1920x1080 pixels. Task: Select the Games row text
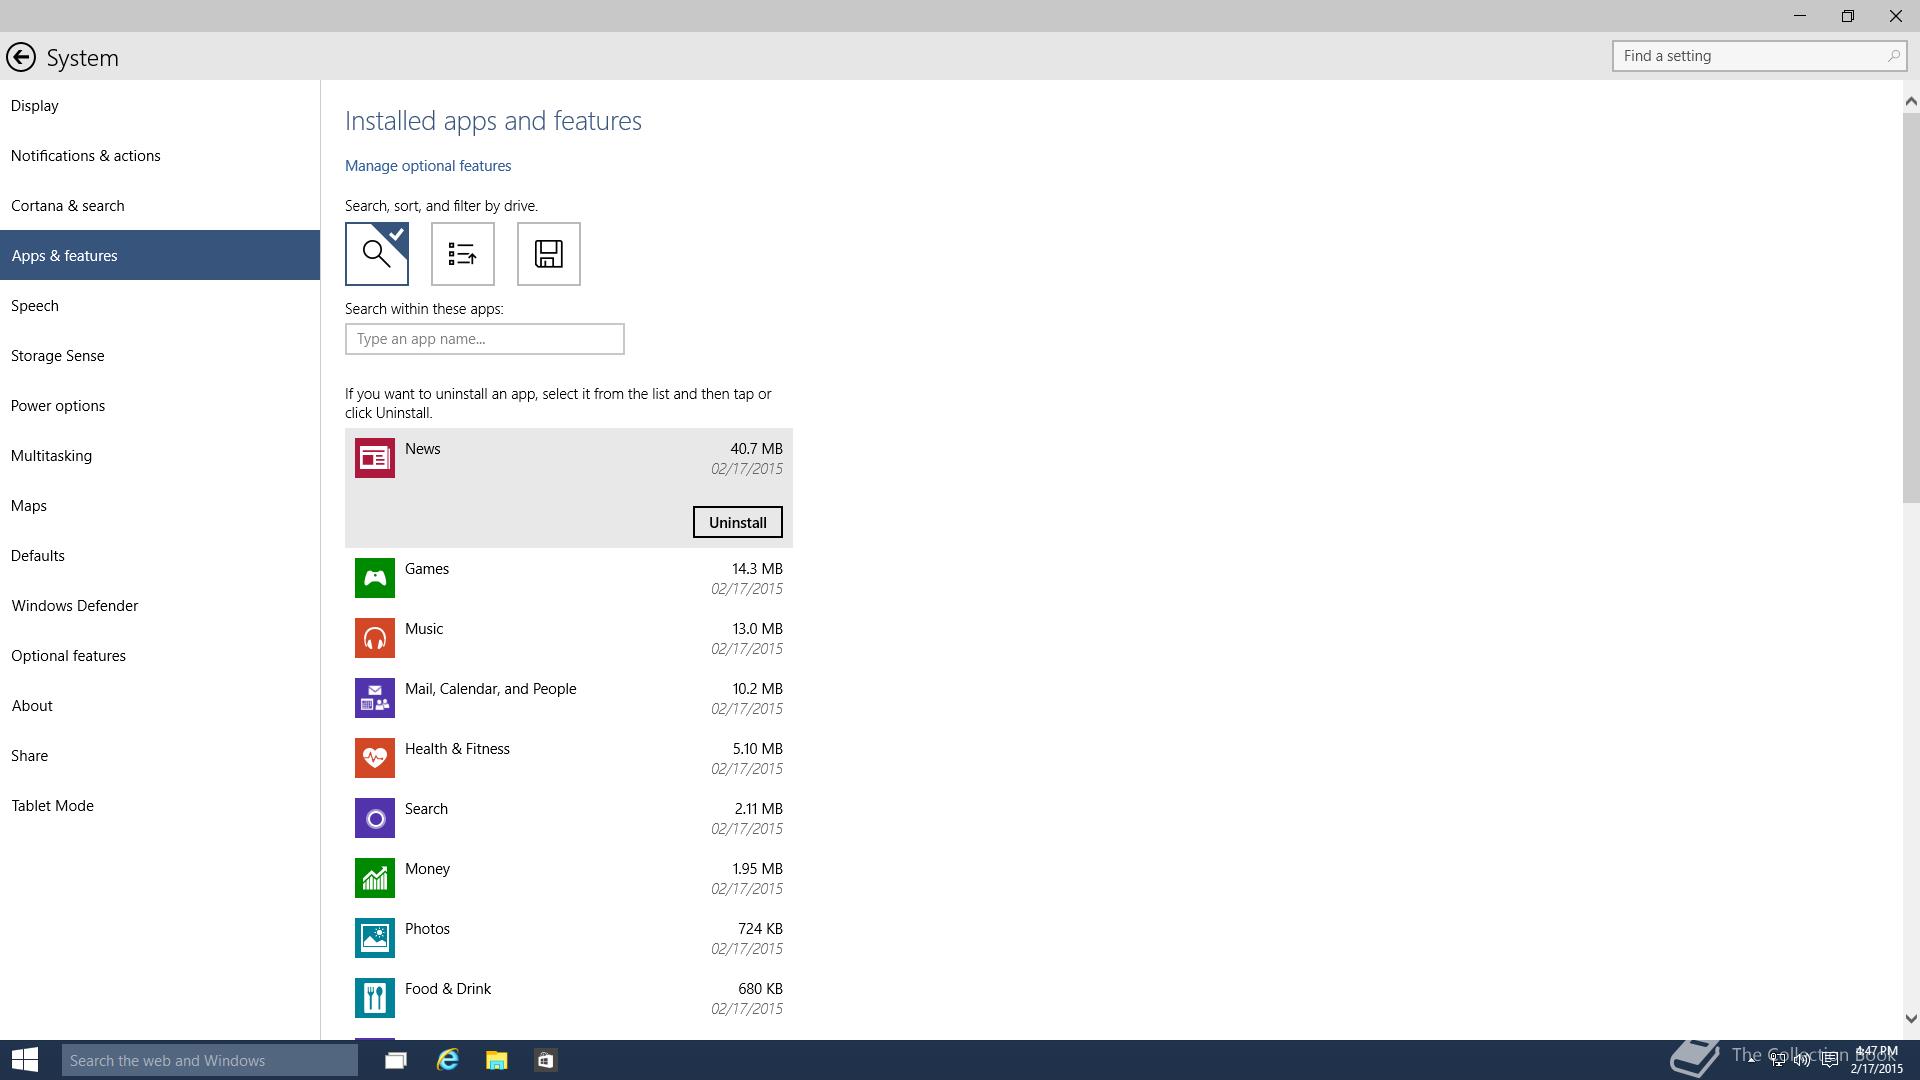[427, 569]
